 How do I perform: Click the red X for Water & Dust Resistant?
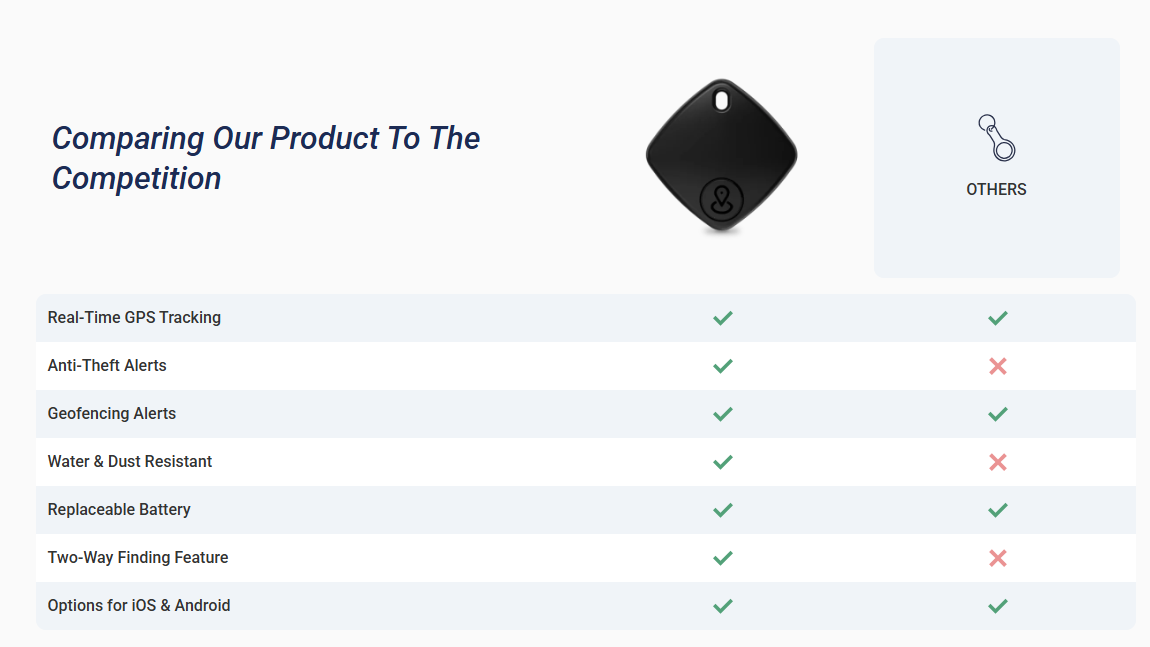pyautogui.click(x=997, y=462)
